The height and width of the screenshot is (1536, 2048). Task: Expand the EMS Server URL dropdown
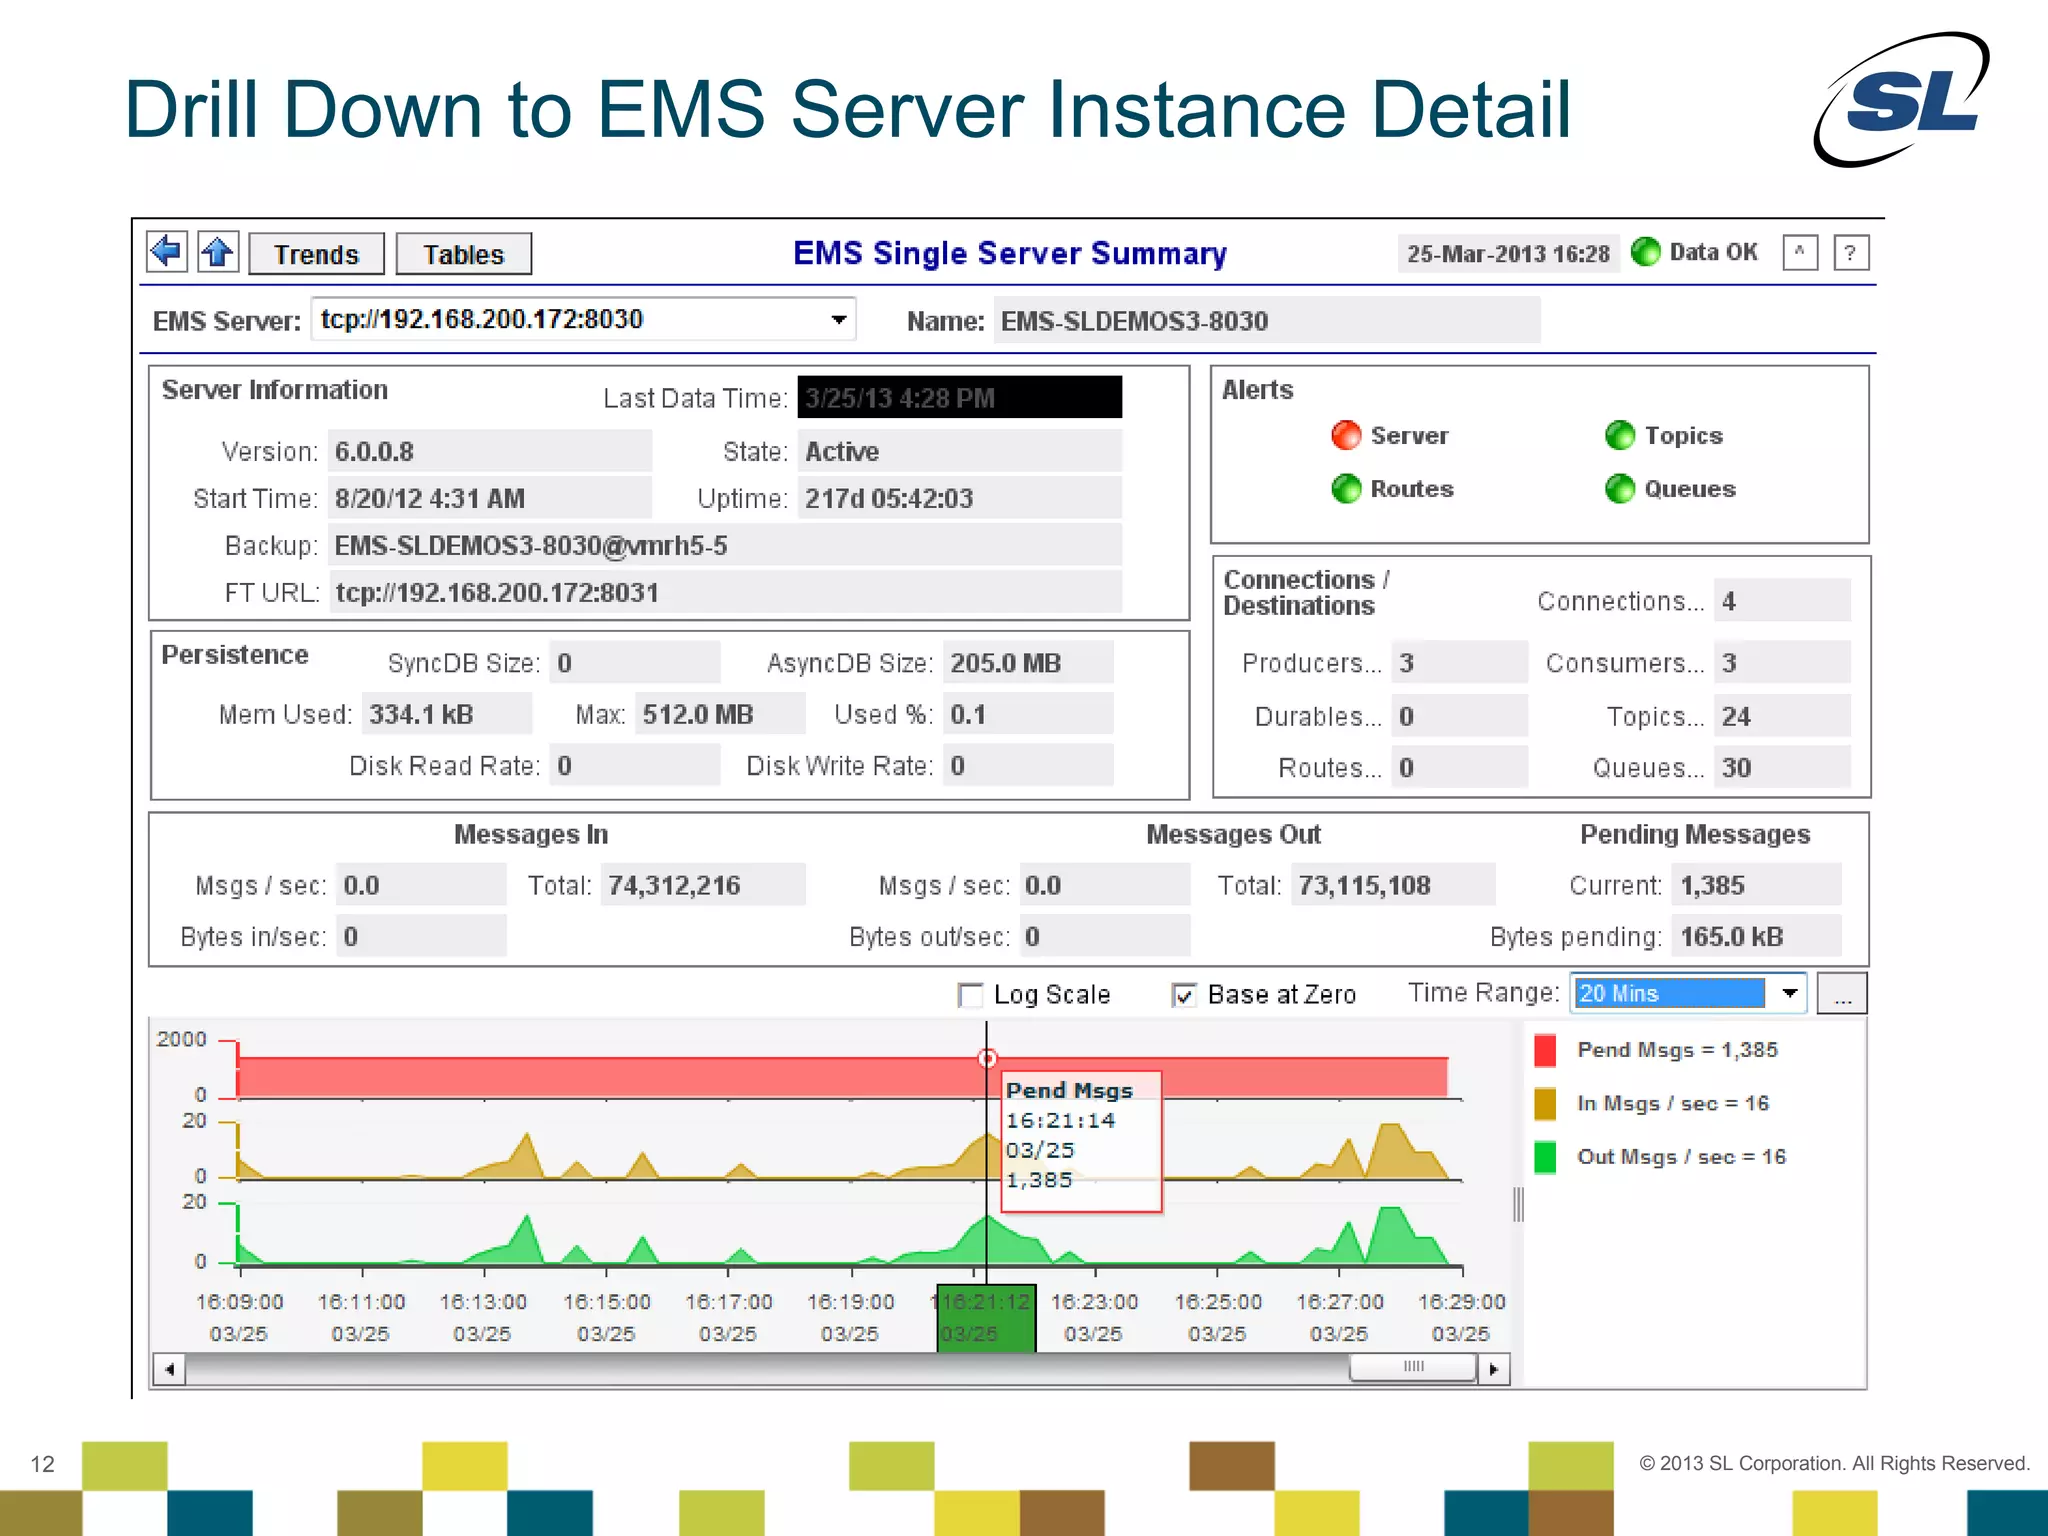(x=838, y=320)
